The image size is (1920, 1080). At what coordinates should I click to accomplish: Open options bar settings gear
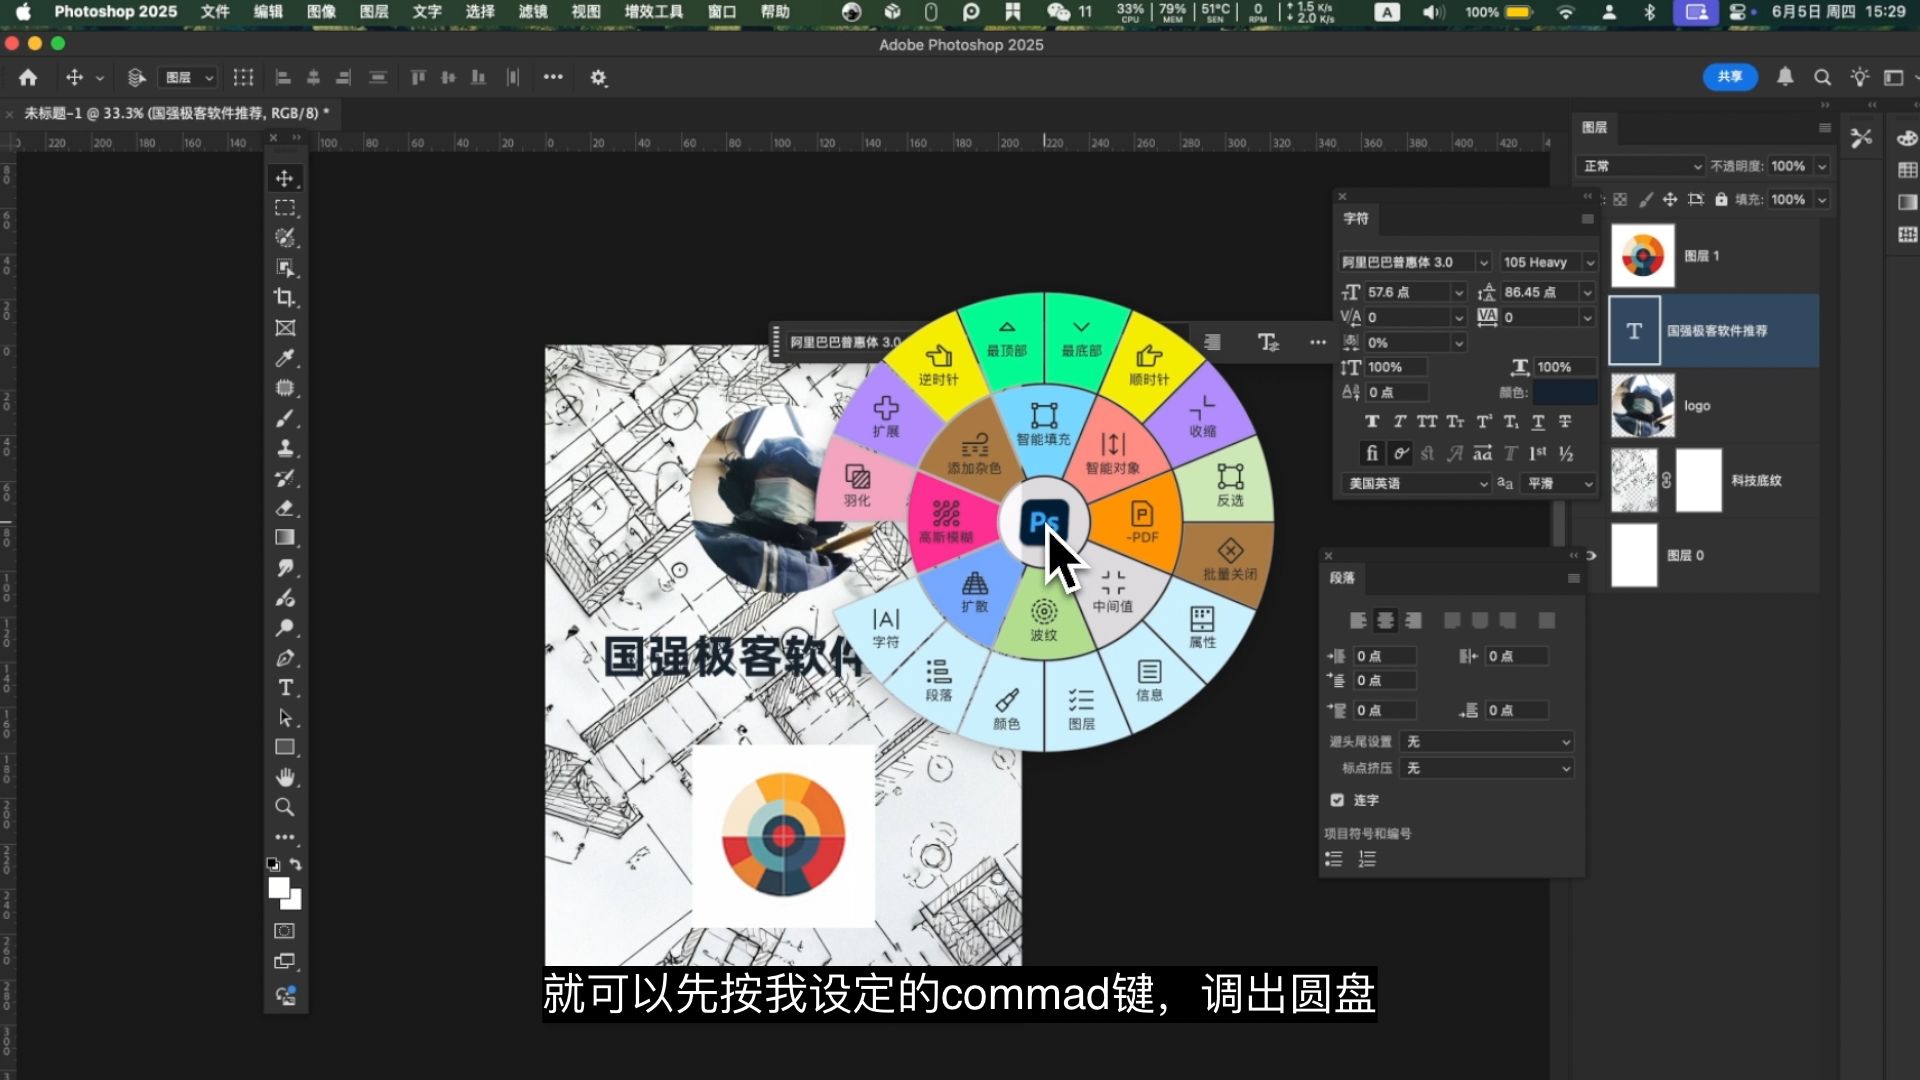pyautogui.click(x=598, y=77)
